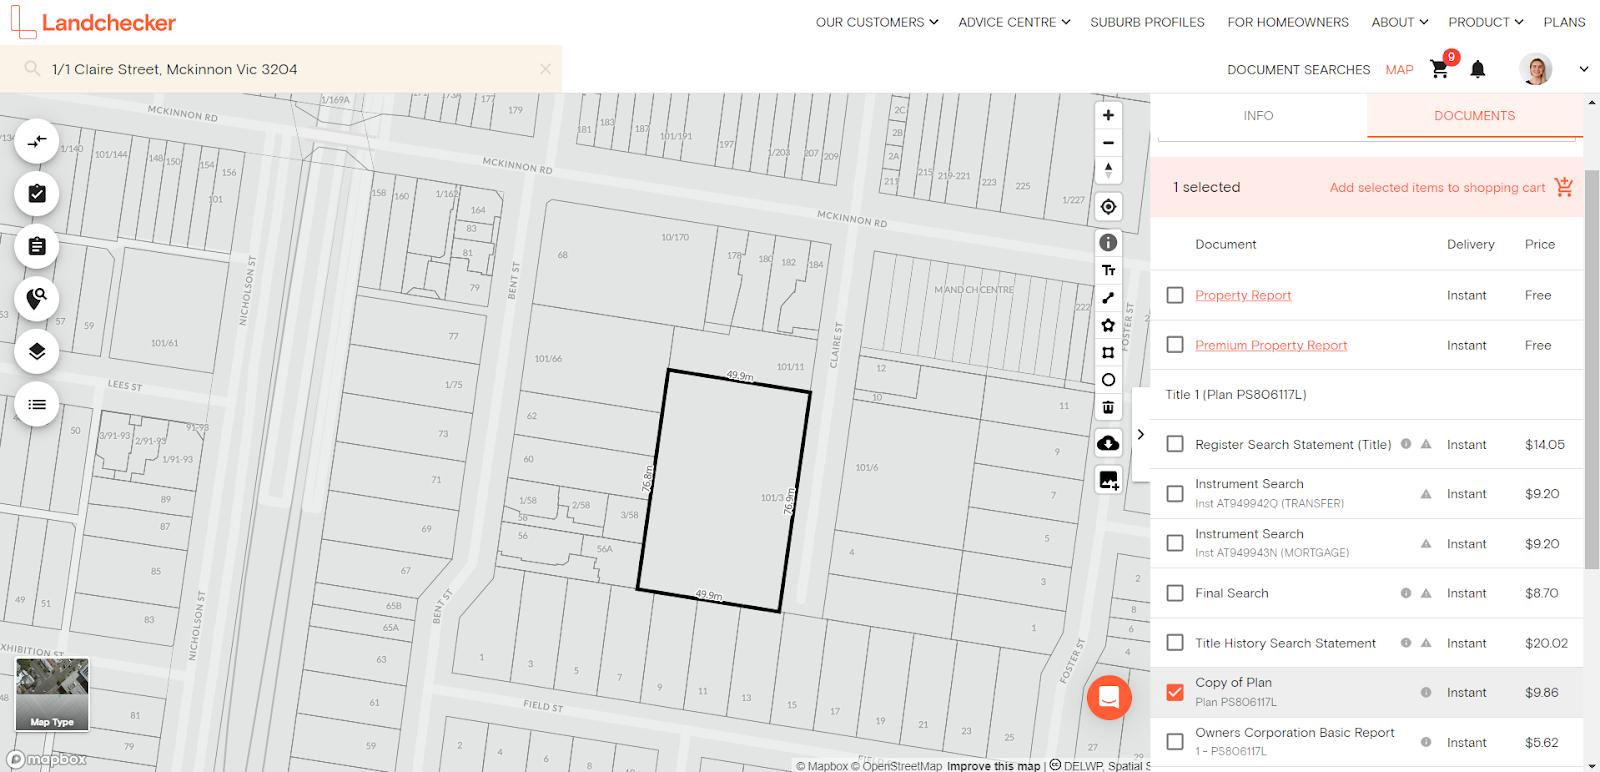Tick the Property Report checkbox
Viewport: 1600px width, 772px height.
coord(1175,295)
